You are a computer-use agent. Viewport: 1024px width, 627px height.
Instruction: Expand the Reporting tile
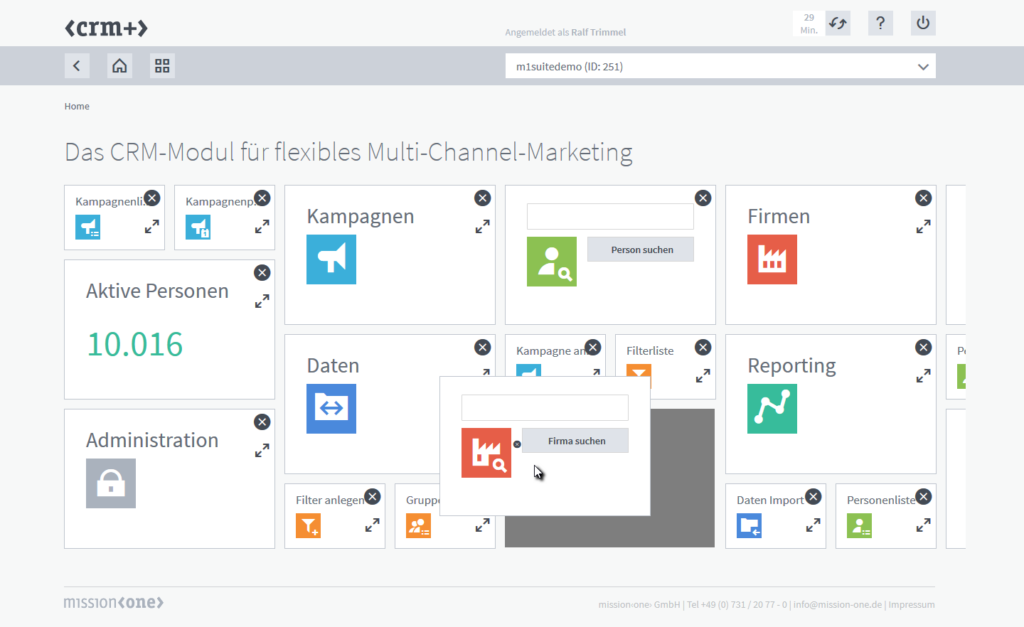[923, 377]
